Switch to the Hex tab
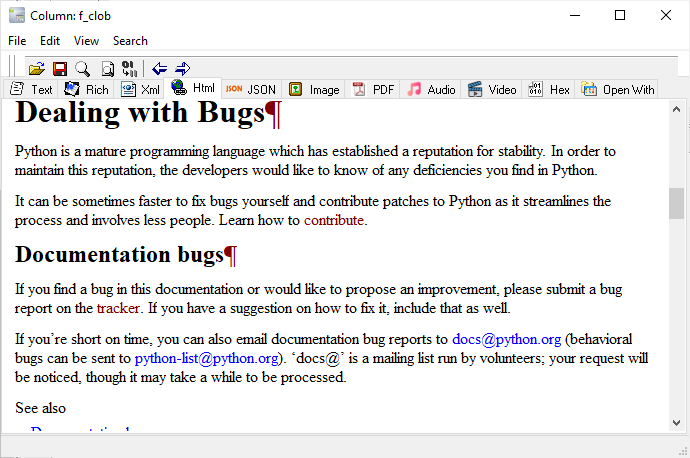This screenshot has width=690, height=458. (x=549, y=89)
